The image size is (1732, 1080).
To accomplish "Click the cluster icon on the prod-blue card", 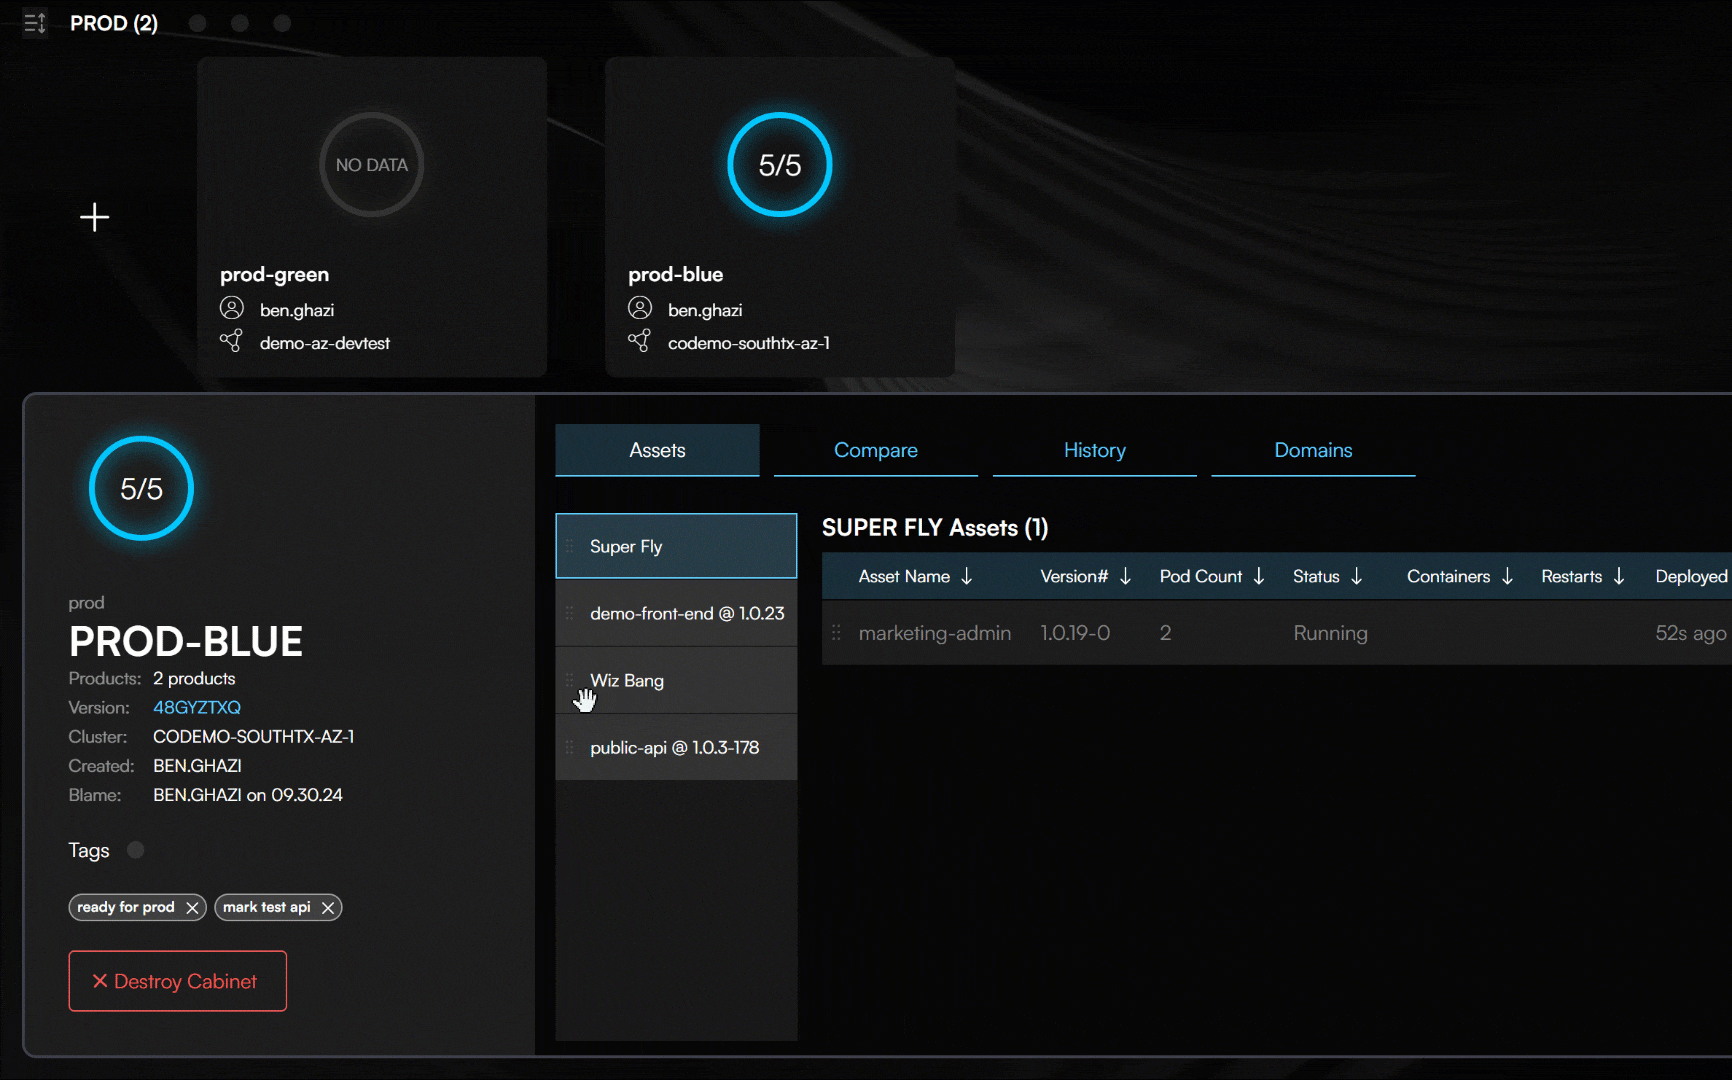I will click(639, 341).
